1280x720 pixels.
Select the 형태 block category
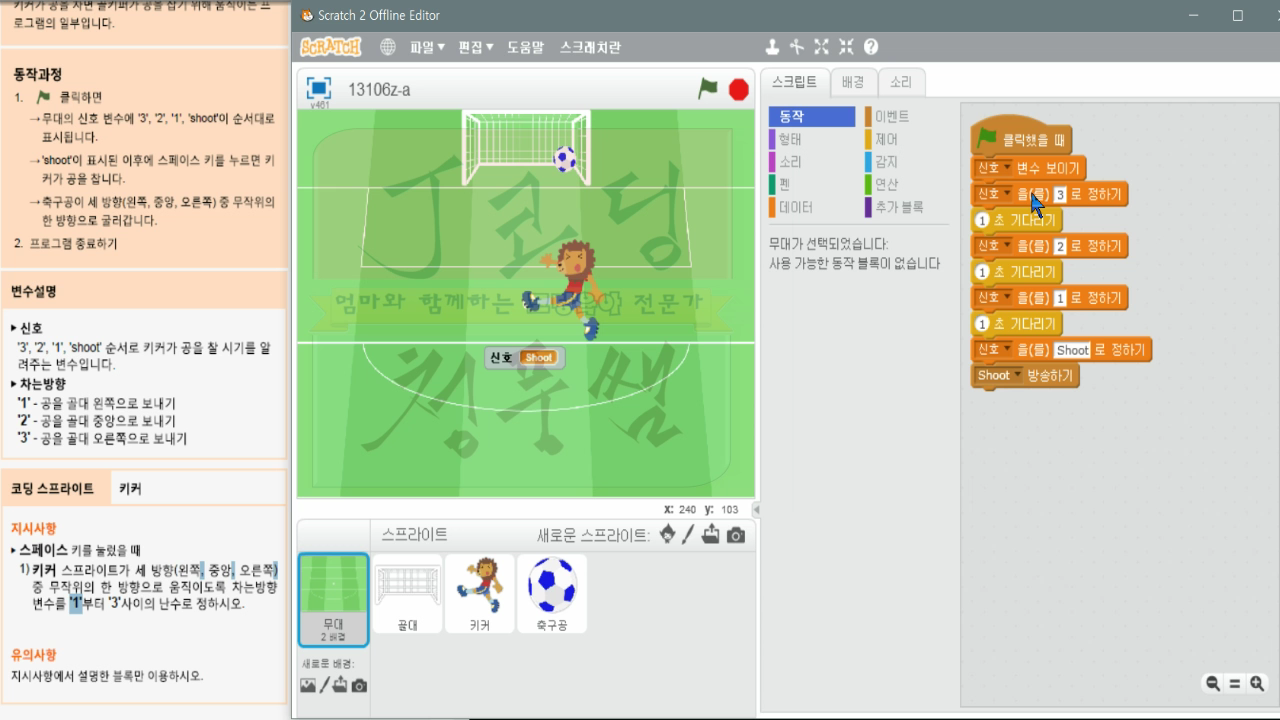811,139
